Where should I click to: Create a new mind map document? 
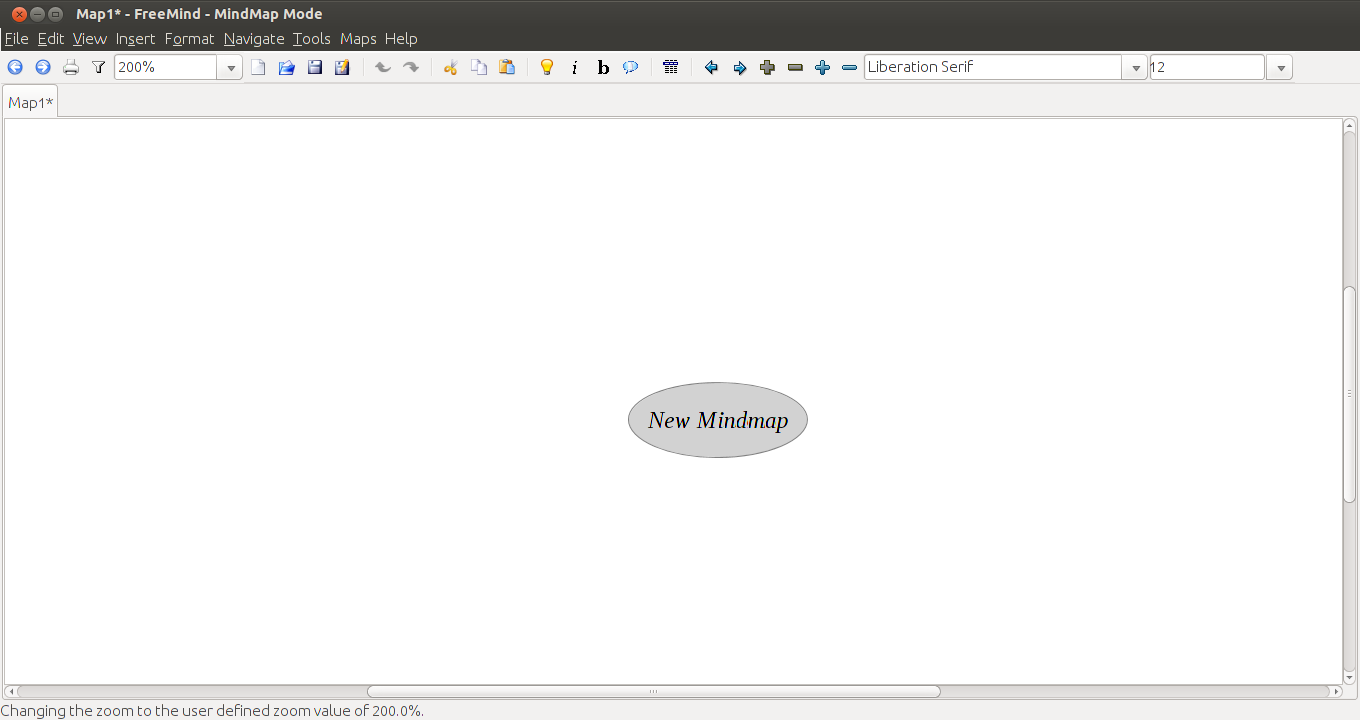259,67
